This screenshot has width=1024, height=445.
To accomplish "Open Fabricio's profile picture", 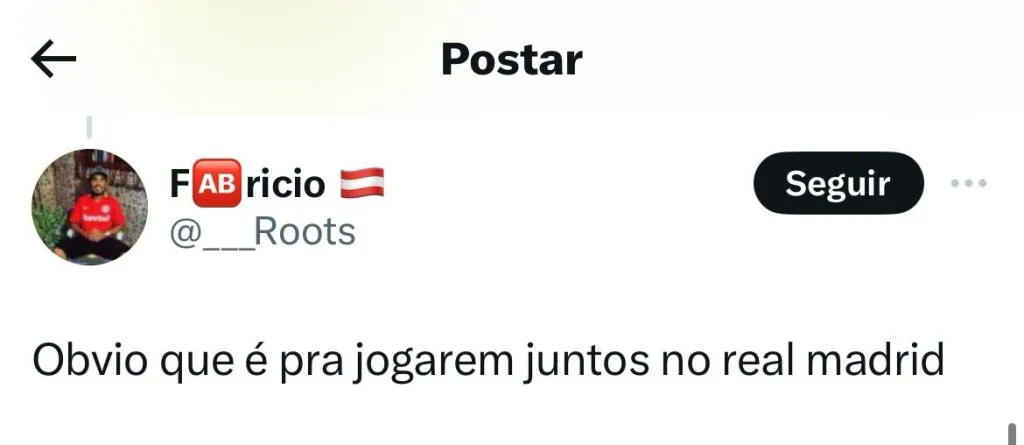I will click(x=89, y=206).
